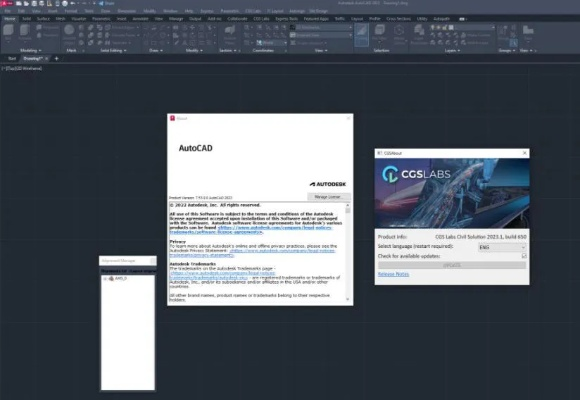This screenshot has width=580, height=400.
Task: Open the ENG language dropdown
Action: [x=502, y=247]
